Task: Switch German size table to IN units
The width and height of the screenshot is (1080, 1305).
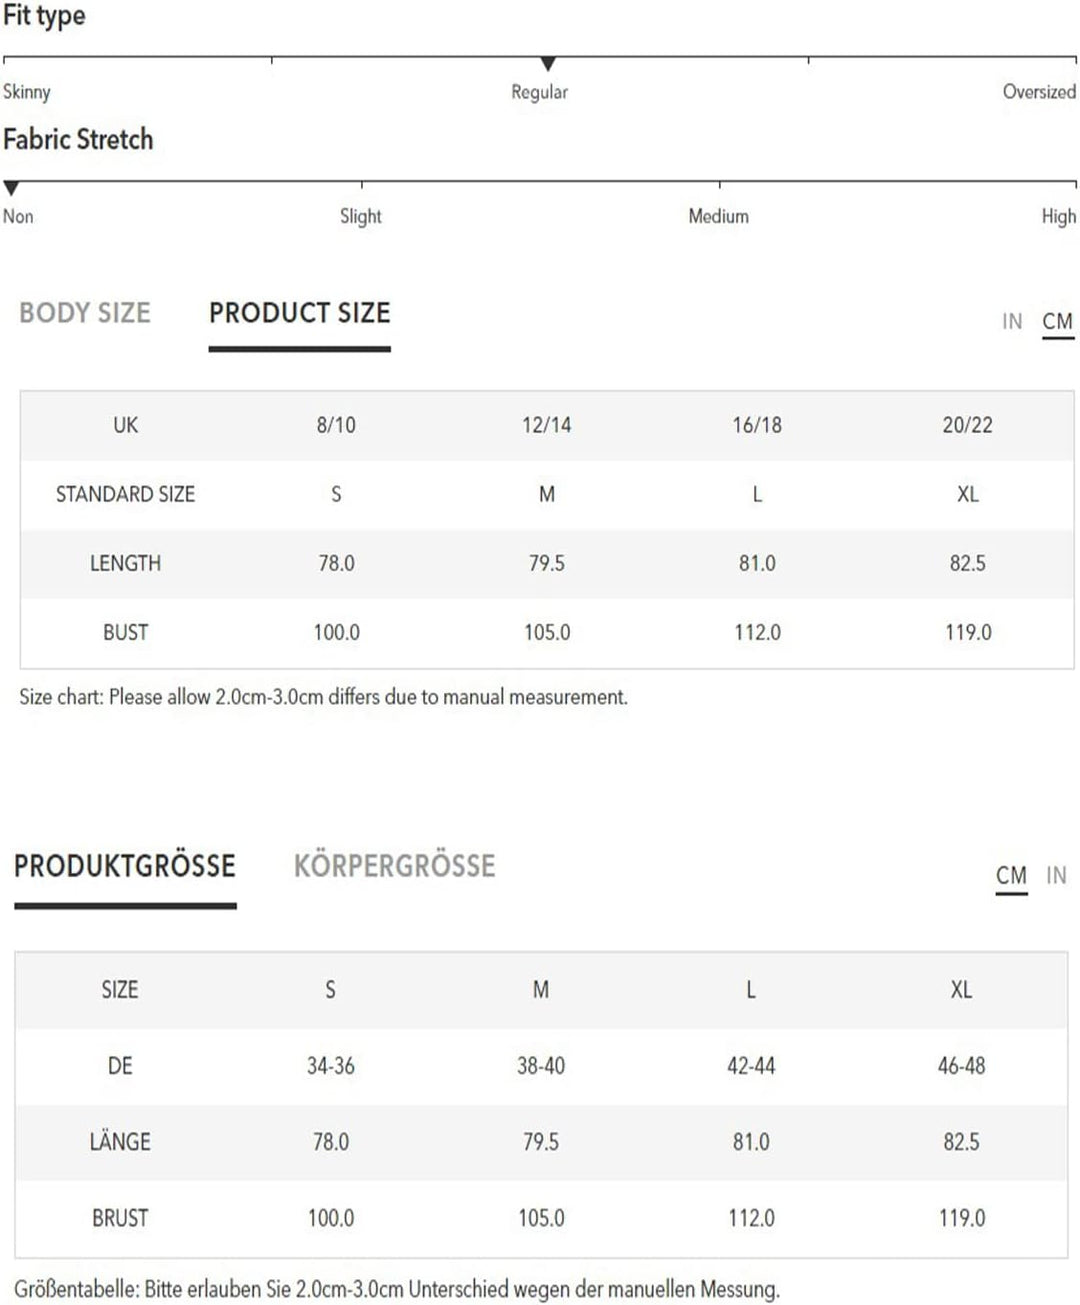Action: point(1056,876)
